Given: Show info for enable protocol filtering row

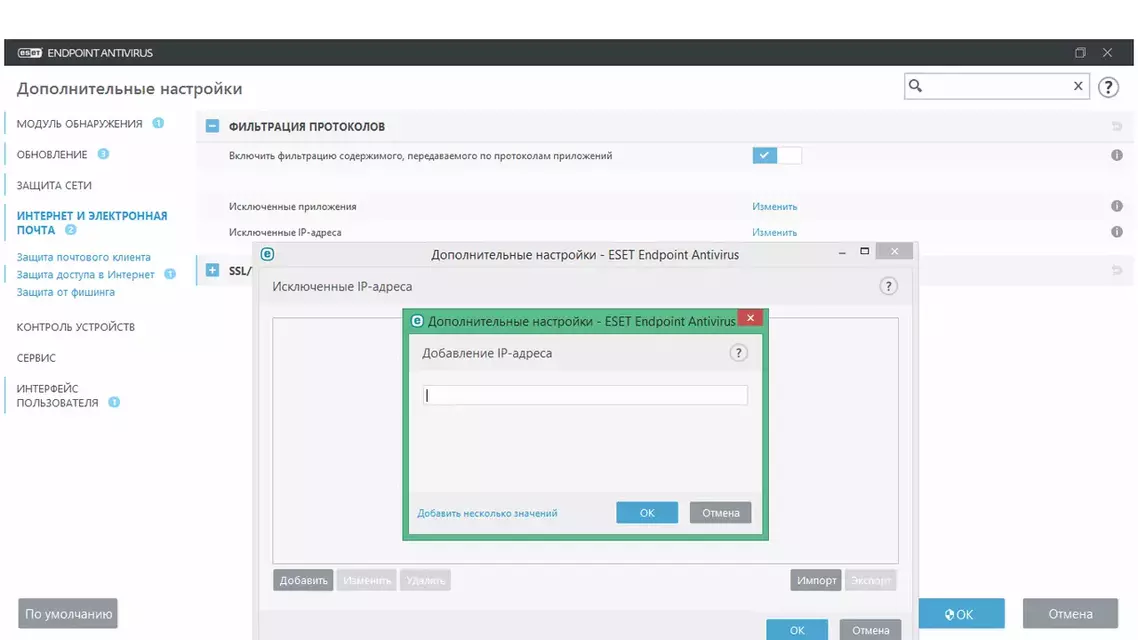Looking at the screenshot, I should (1116, 155).
